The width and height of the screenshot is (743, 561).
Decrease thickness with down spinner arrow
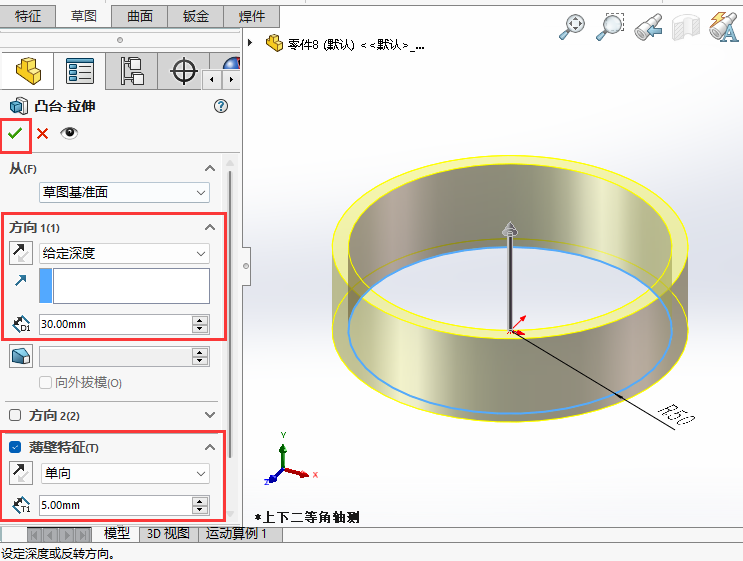200,510
